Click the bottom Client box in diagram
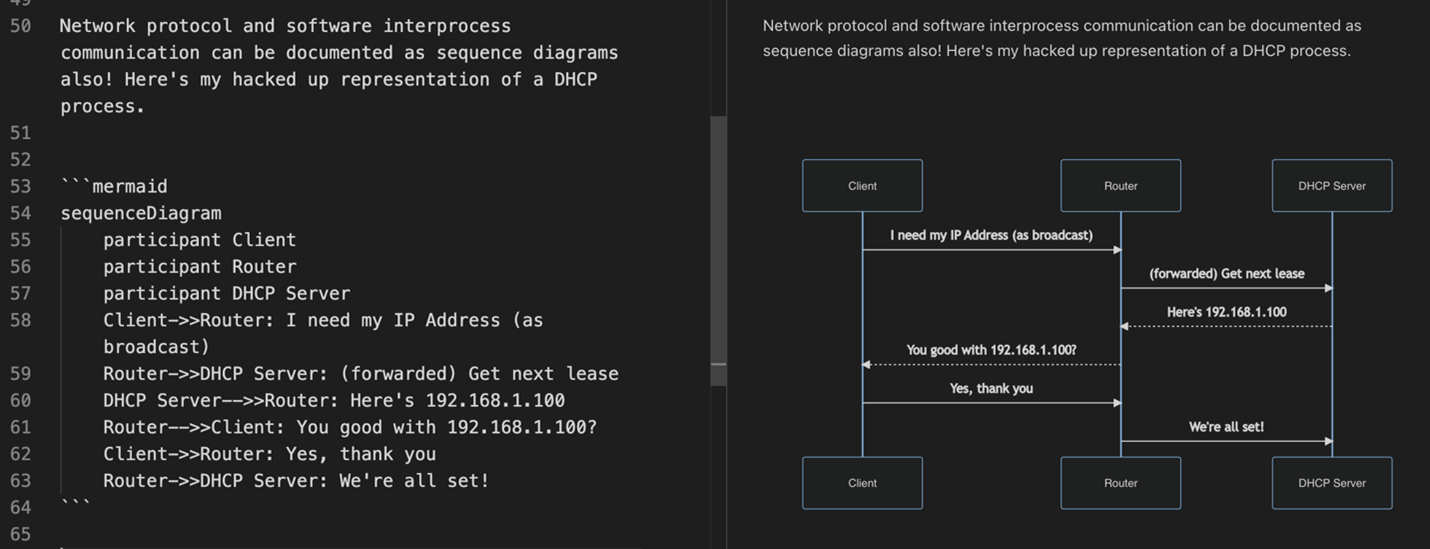The image size is (1430, 549). pyautogui.click(x=862, y=483)
